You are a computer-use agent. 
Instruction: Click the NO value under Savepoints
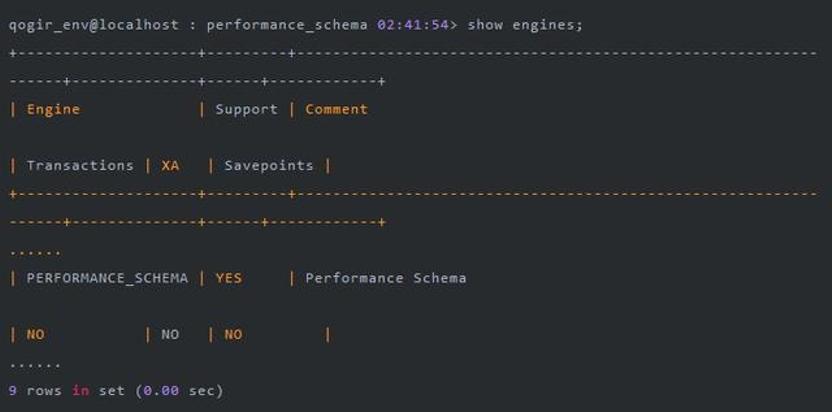pyautogui.click(x=233, y=334)
